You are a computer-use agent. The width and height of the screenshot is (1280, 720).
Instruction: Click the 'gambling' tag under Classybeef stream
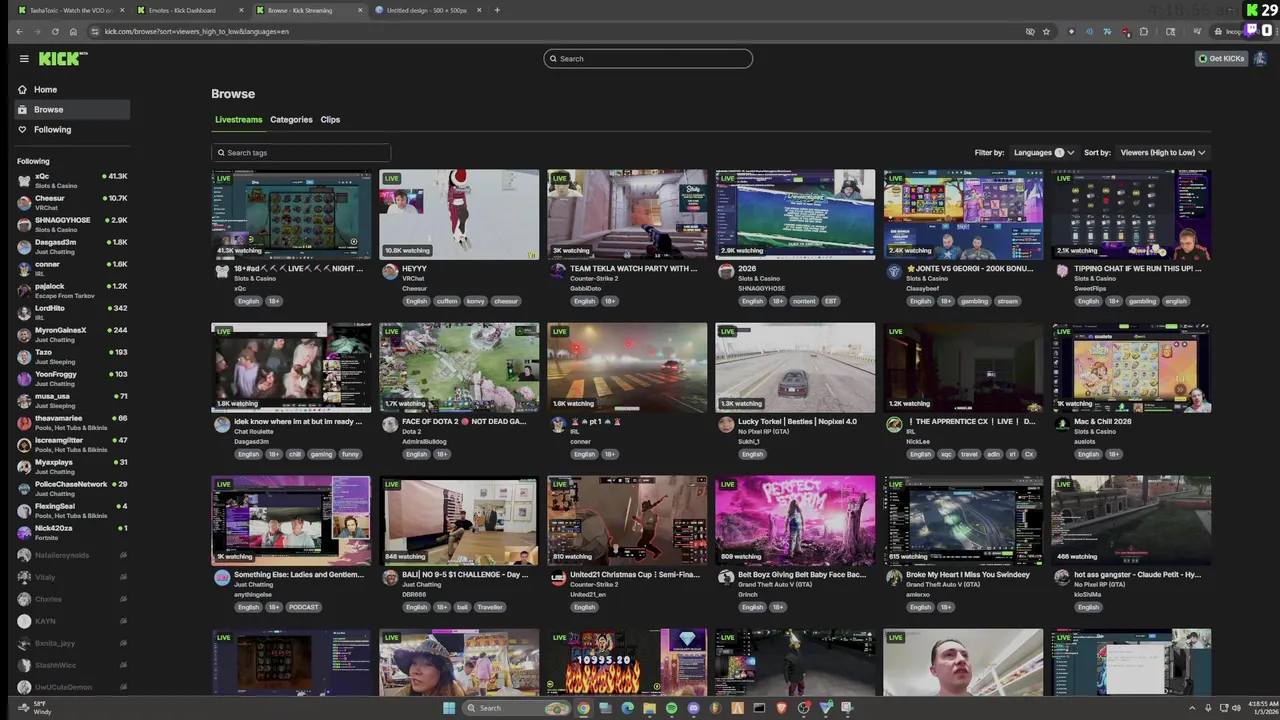(x=974, y=301)
